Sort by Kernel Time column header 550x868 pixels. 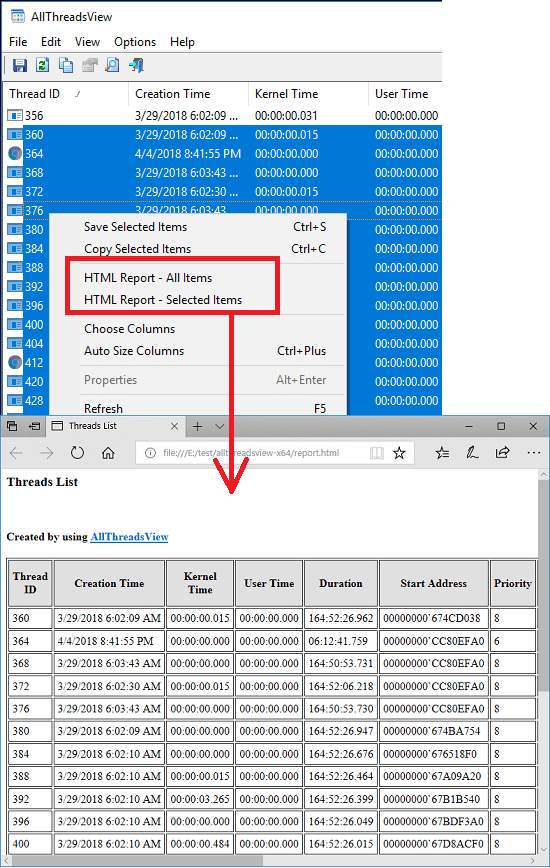[x=308, y=94]
